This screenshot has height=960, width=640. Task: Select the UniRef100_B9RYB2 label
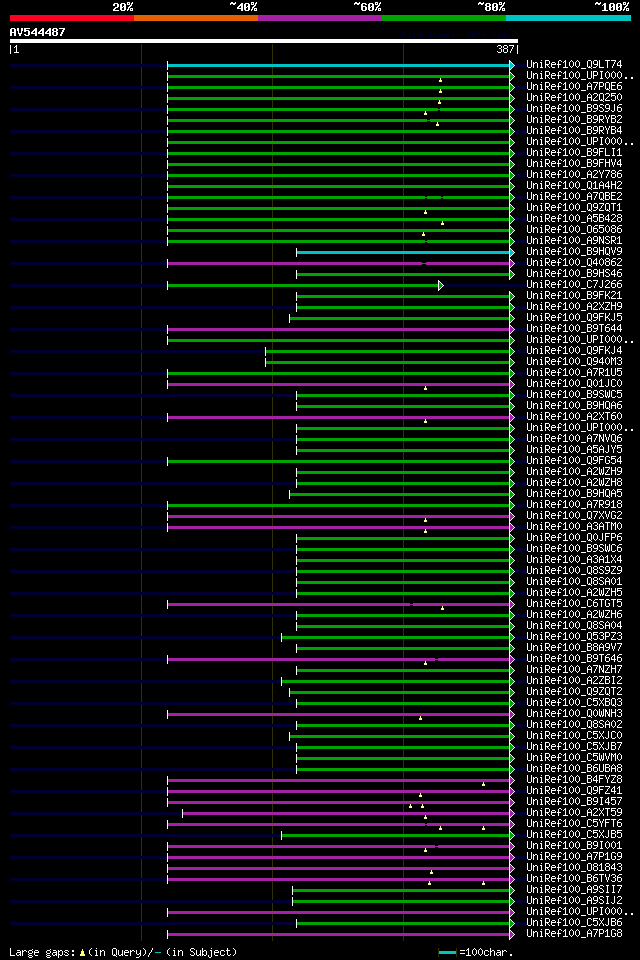(x=574, y=119)
